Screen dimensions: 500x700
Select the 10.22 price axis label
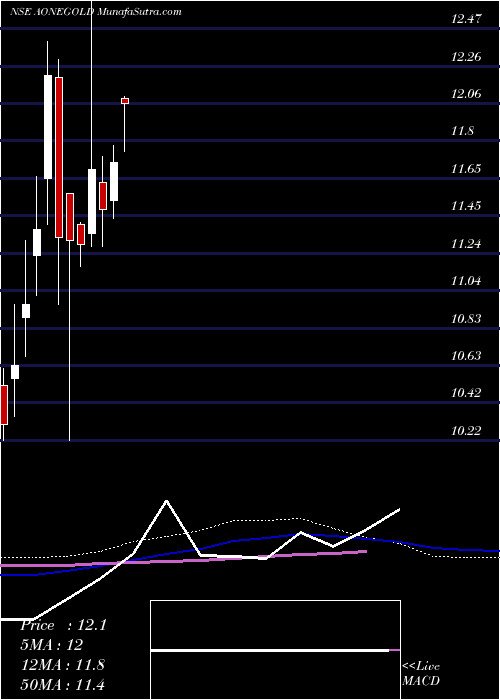click(467, 430)
